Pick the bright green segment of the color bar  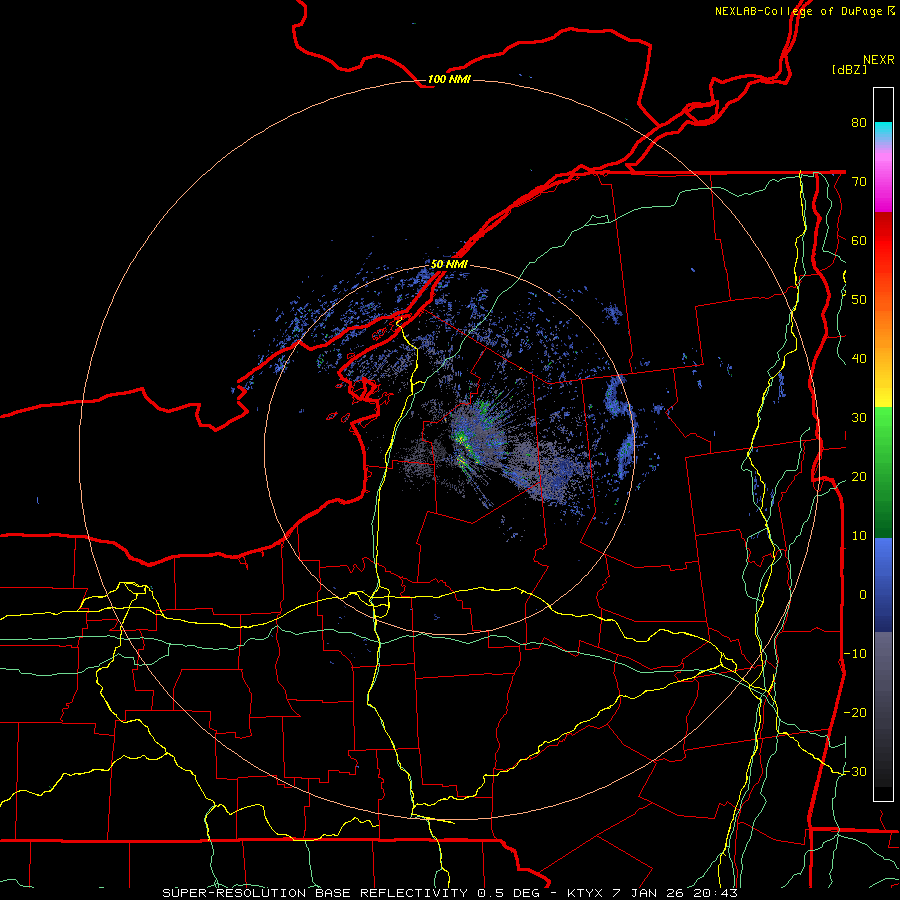(x=883, y=430)
